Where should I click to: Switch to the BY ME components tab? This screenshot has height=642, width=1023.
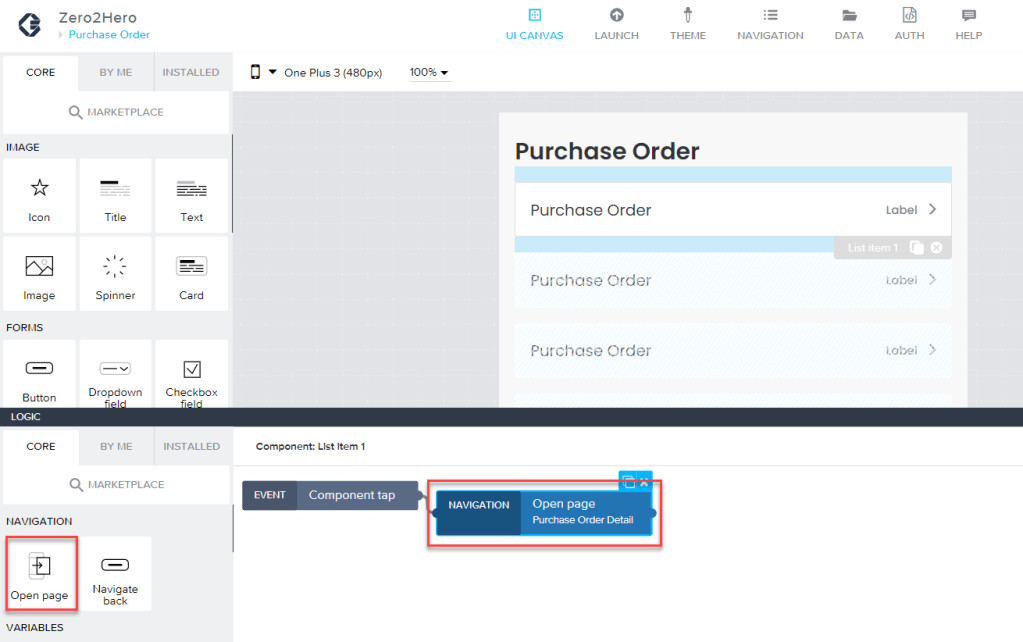(116, 73)
